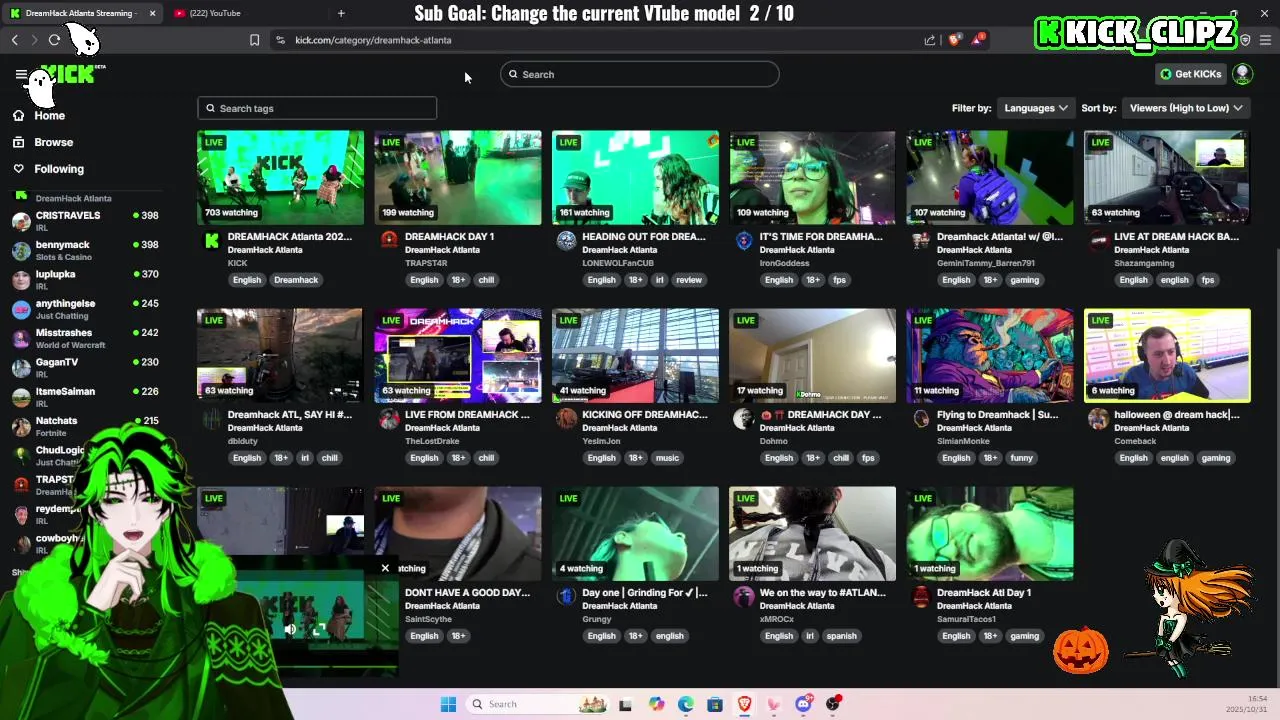1280x720 pixels.
Task: Open Brave Rewards triangle icon
Action: point(978,40)
